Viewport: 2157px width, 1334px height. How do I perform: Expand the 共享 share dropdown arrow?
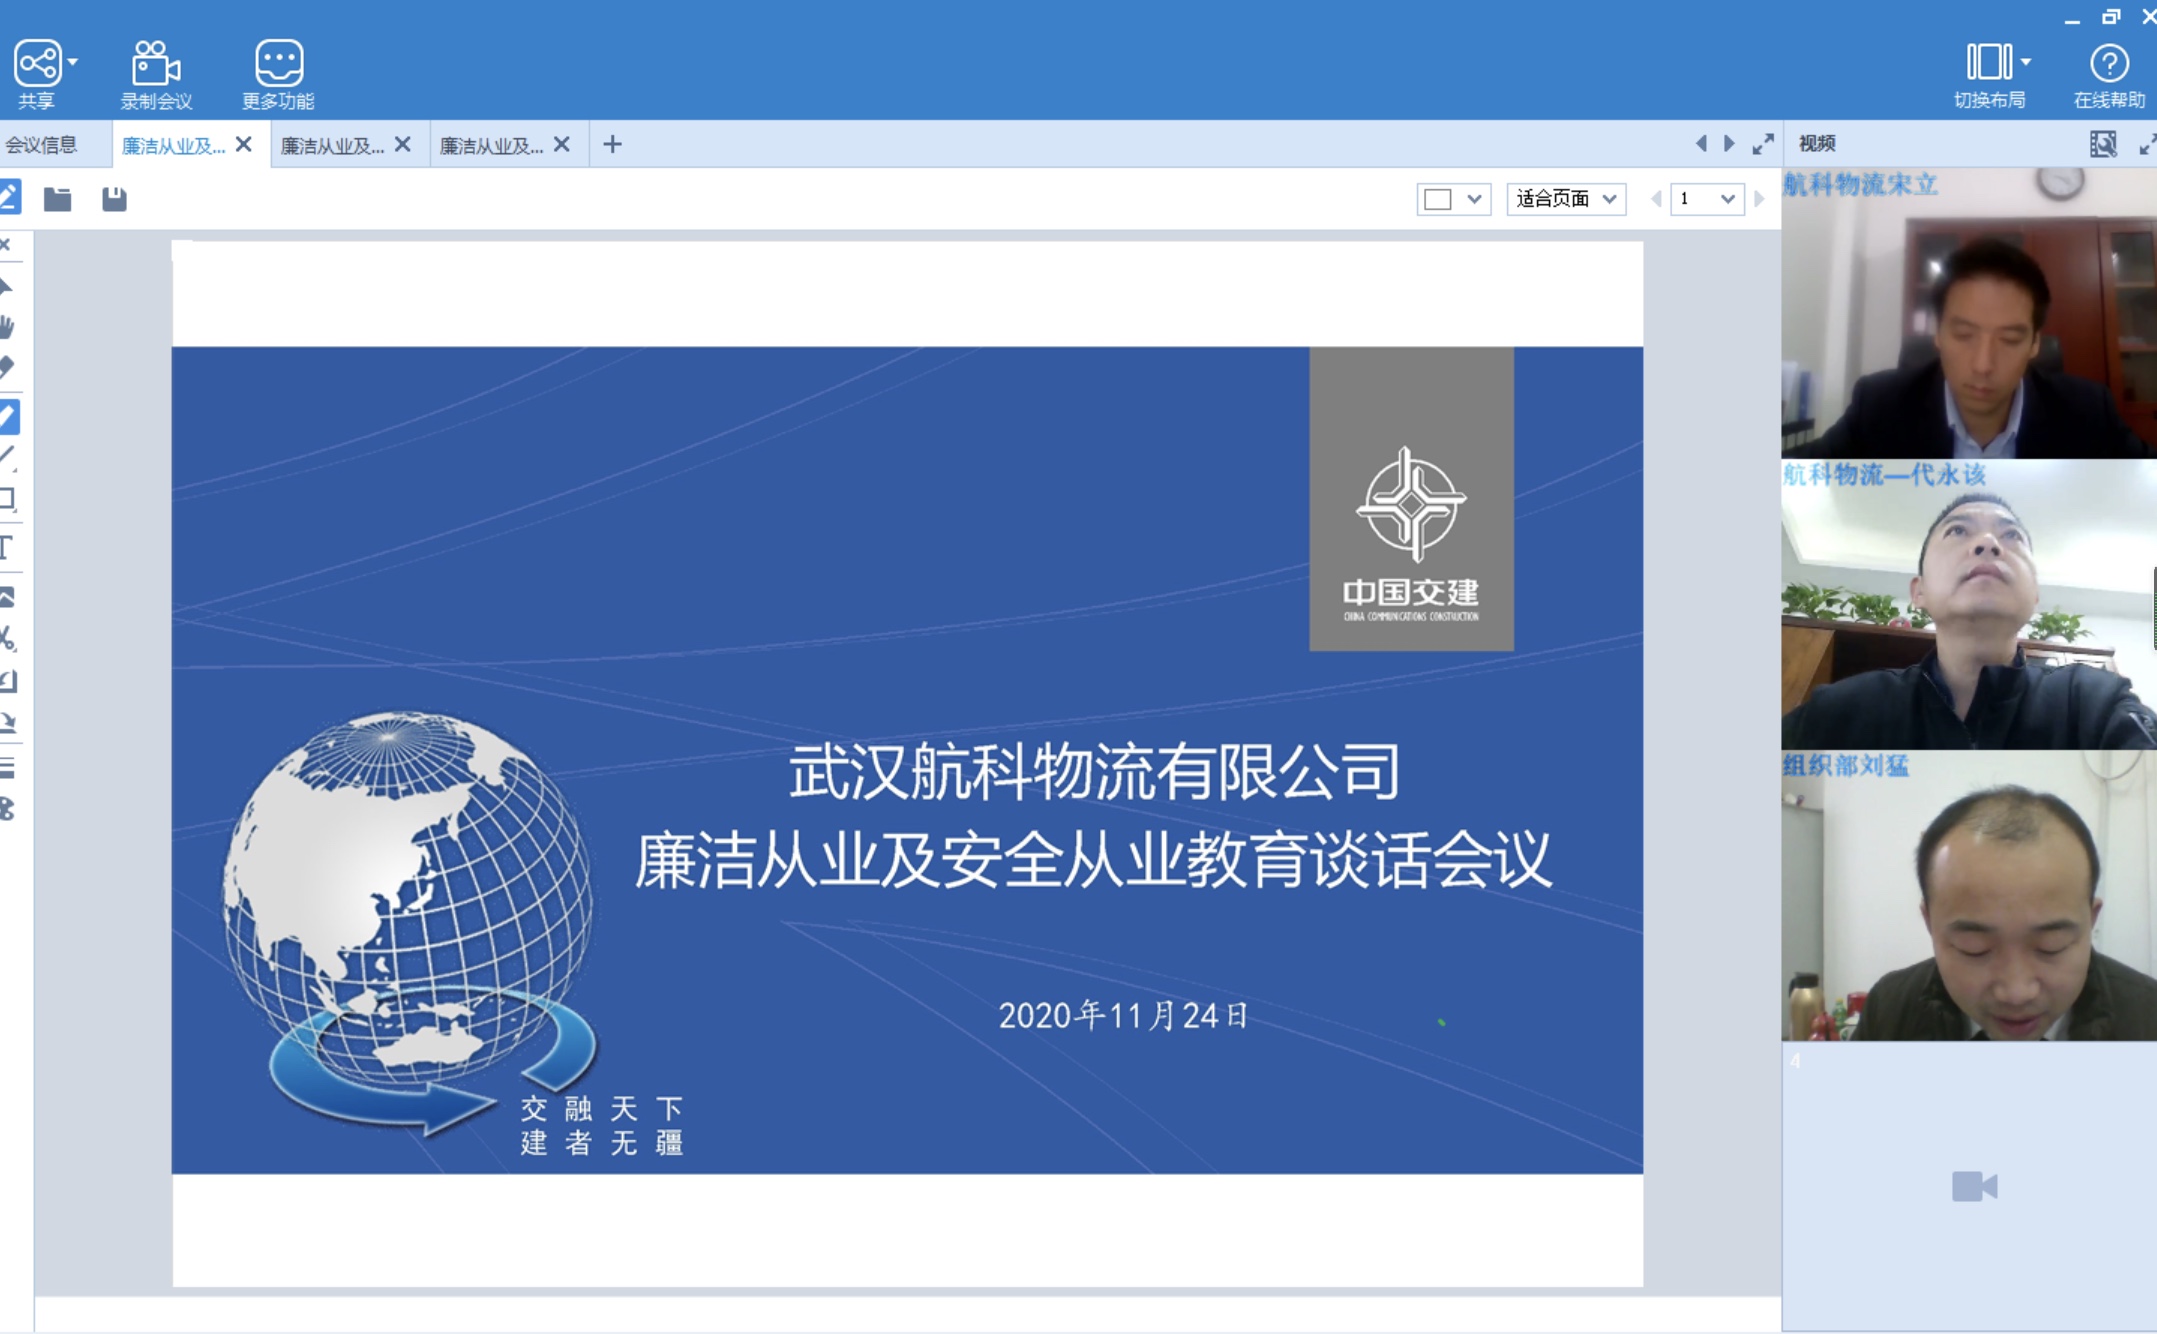73,62
